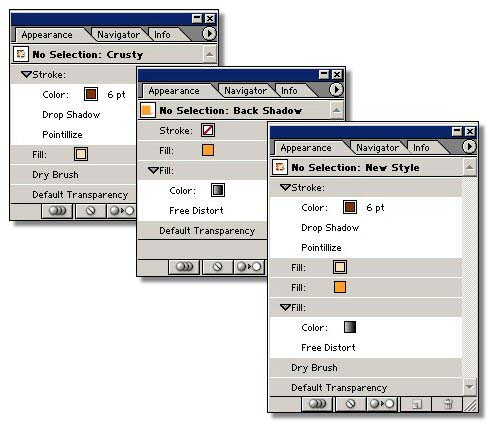490x425 pixels.
Task: Switch to Appearance tab in Back Shadow panel
Action: point(174,91)
